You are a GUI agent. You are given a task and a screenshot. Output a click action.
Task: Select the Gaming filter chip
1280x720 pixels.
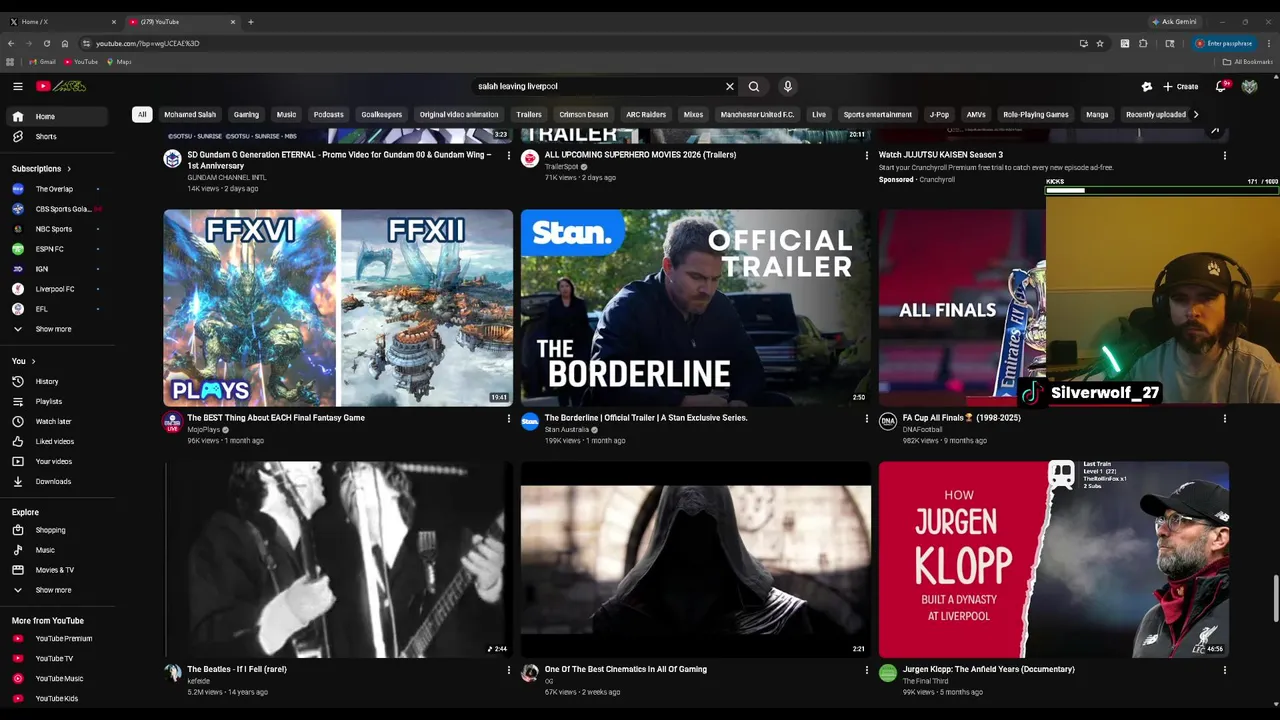click(246, 115)
